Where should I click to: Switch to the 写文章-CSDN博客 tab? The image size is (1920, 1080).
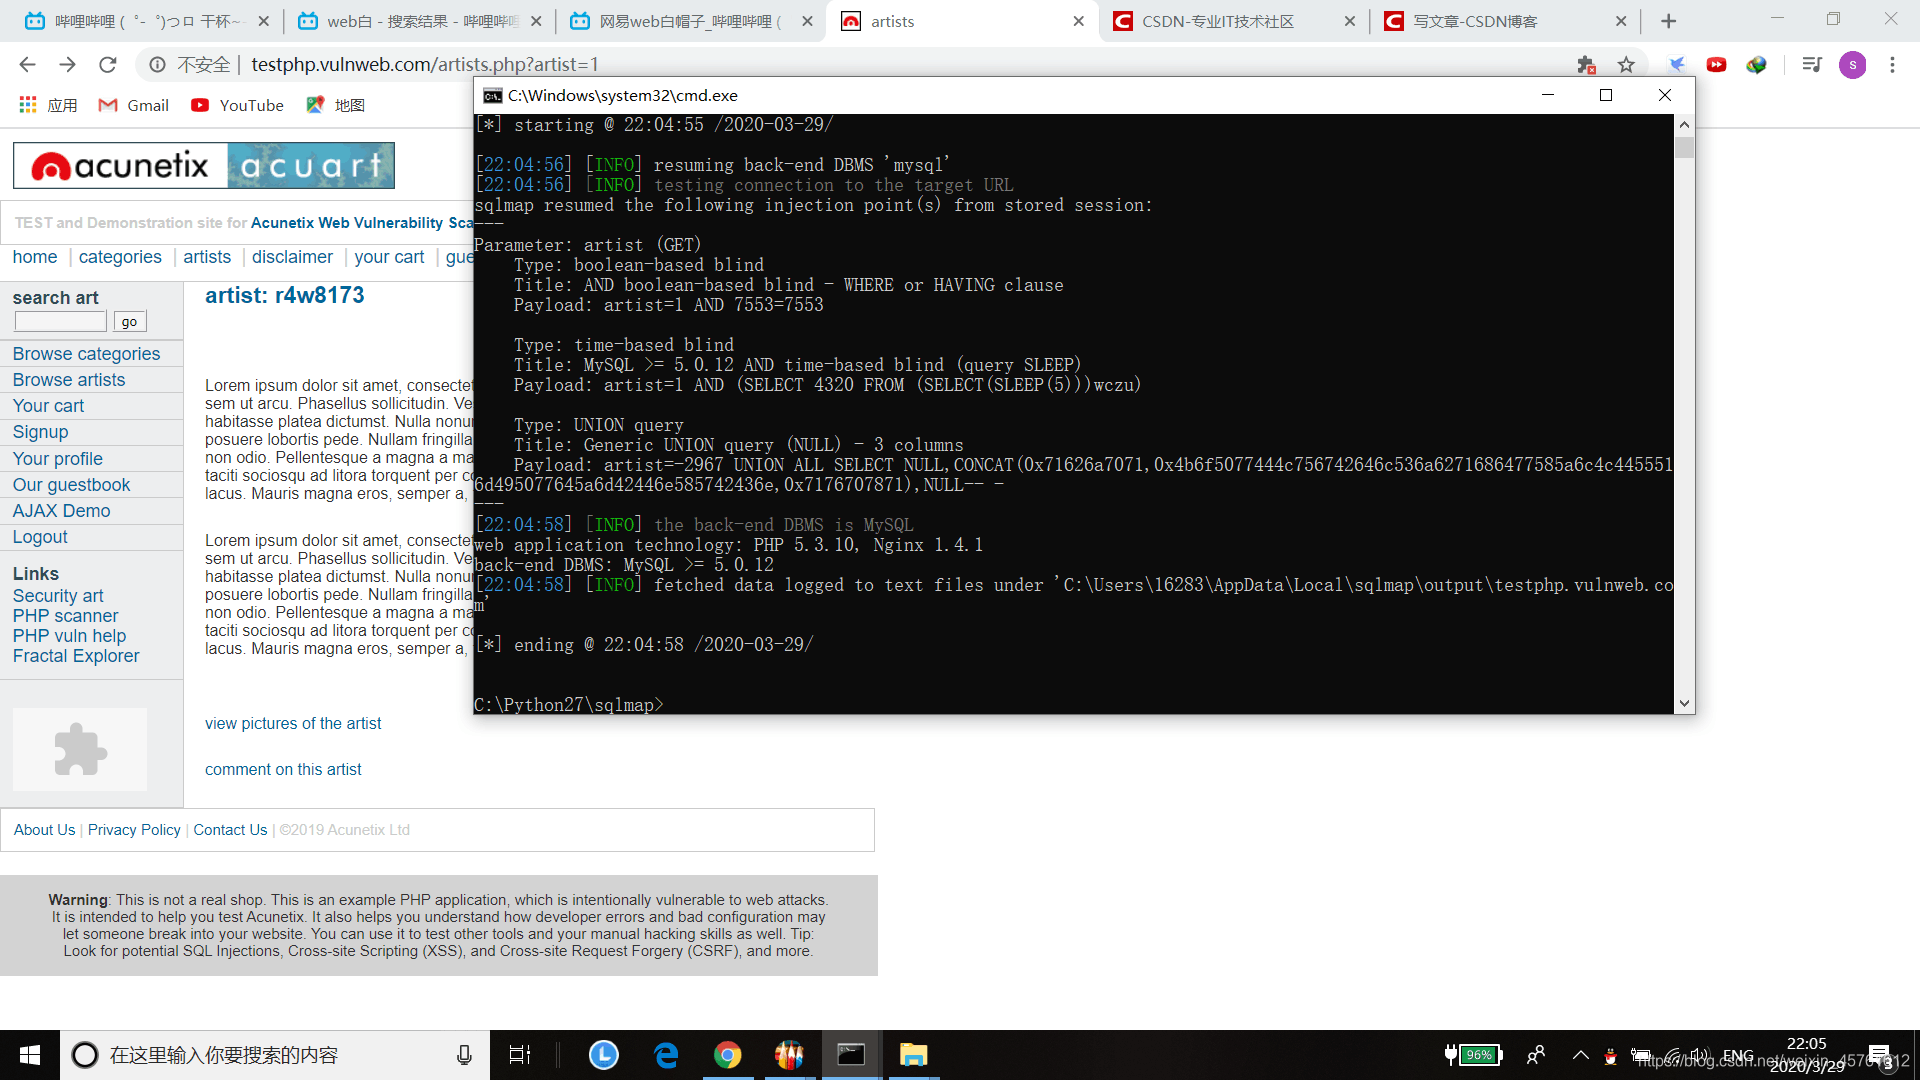coord(1505,21)
